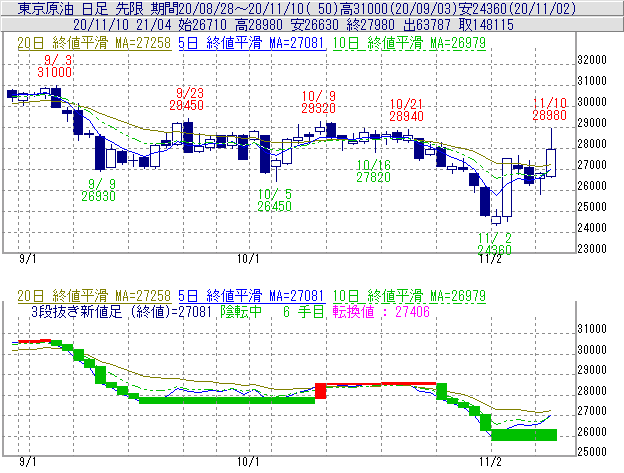Image resolution: width=624 pixels, height=473 pixels.
Task: Click the tall white candle after the 11/2 low
Action: pos(507,188)
